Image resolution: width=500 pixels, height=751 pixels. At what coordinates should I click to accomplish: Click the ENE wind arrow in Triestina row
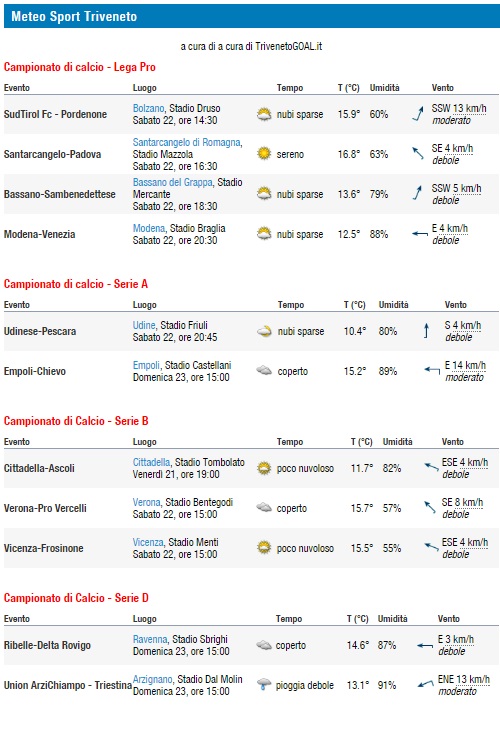pyautogui.click(x=426, y=684)
